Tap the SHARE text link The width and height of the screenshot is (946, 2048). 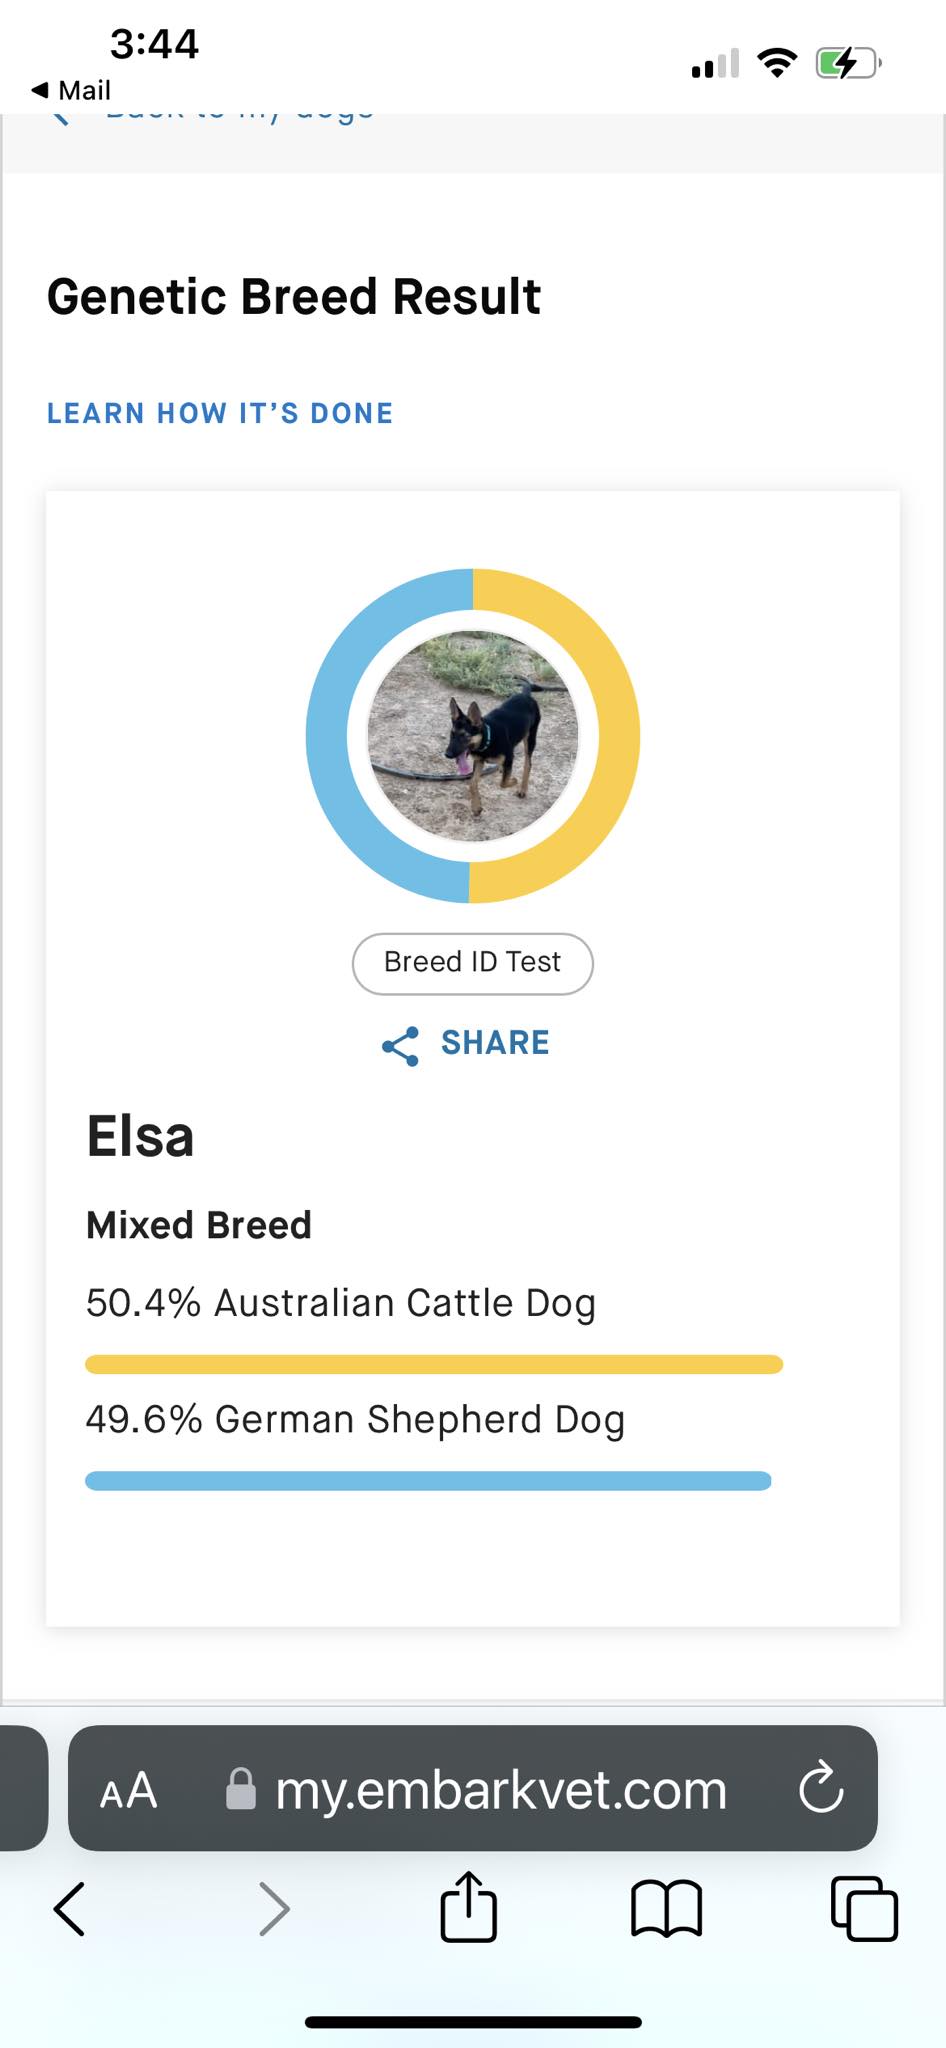pos(495,1043)
